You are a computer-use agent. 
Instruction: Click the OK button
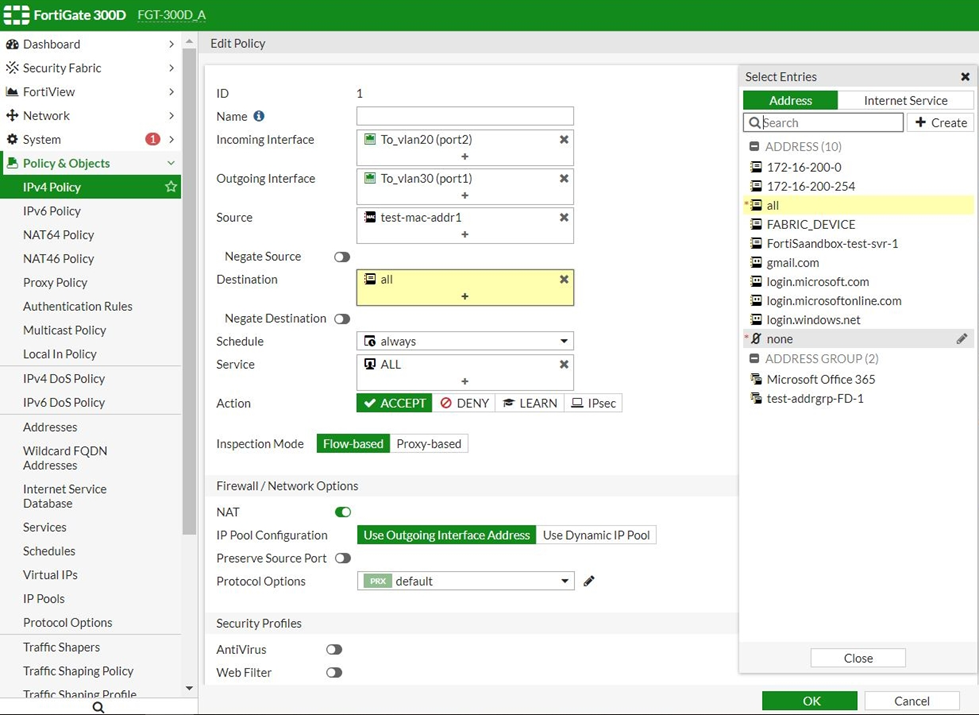[x=809, y=701]
